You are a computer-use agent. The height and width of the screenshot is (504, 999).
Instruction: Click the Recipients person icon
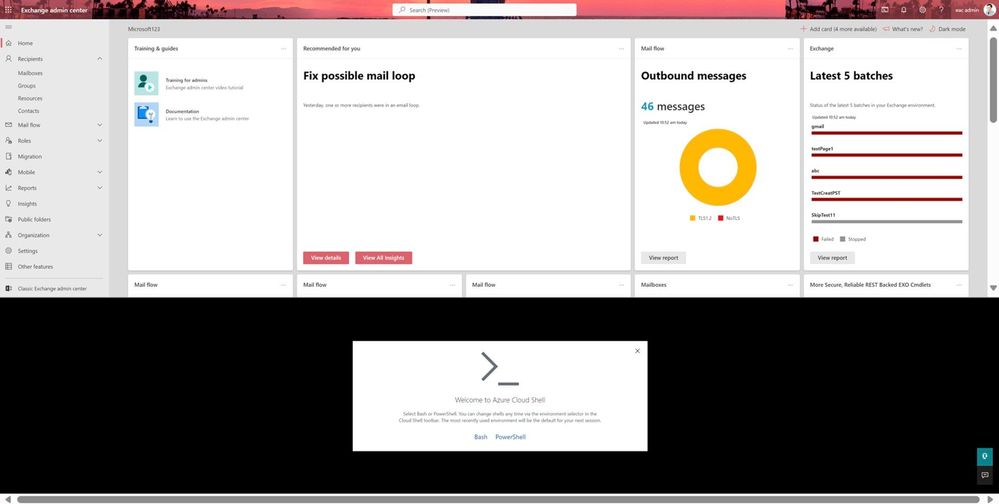(x=8, y=59)
